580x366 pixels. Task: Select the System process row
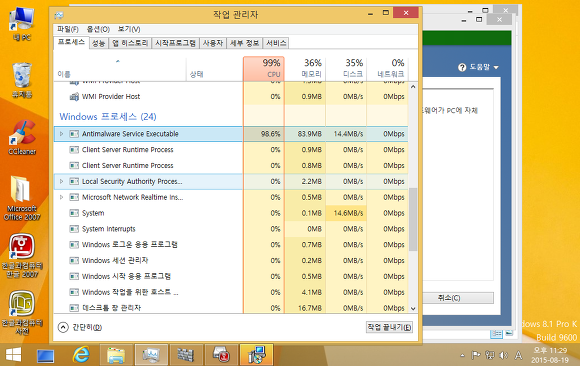pos(231,213)
